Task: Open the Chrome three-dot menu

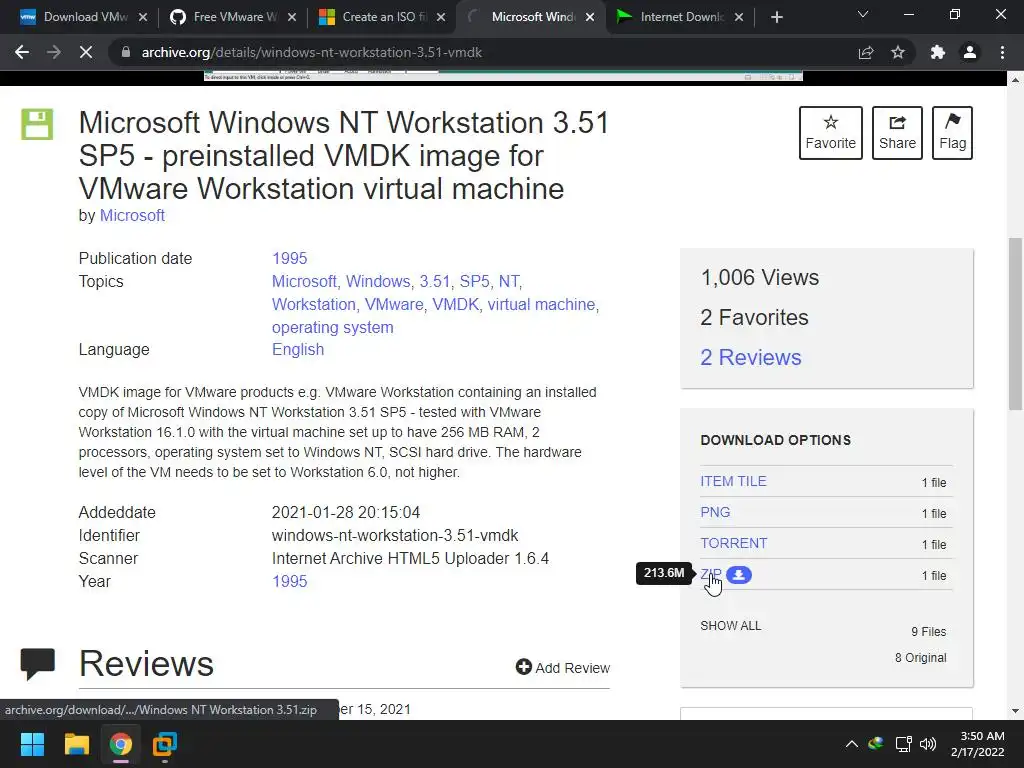Action: coord(1002,52)
